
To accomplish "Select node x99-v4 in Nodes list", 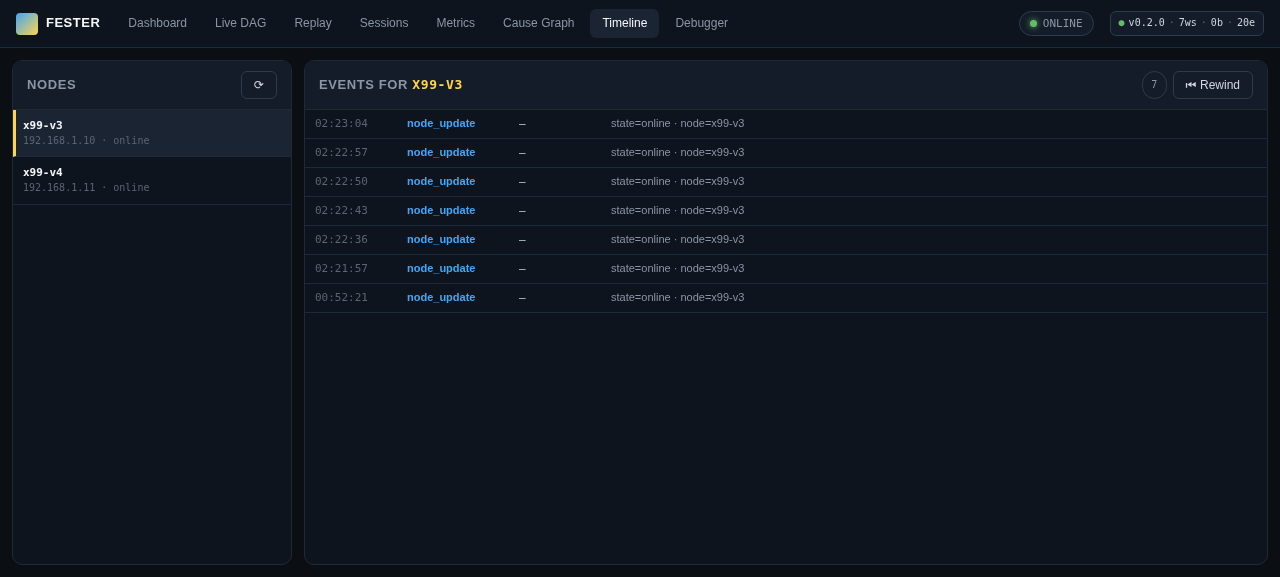I will (152, 180).
